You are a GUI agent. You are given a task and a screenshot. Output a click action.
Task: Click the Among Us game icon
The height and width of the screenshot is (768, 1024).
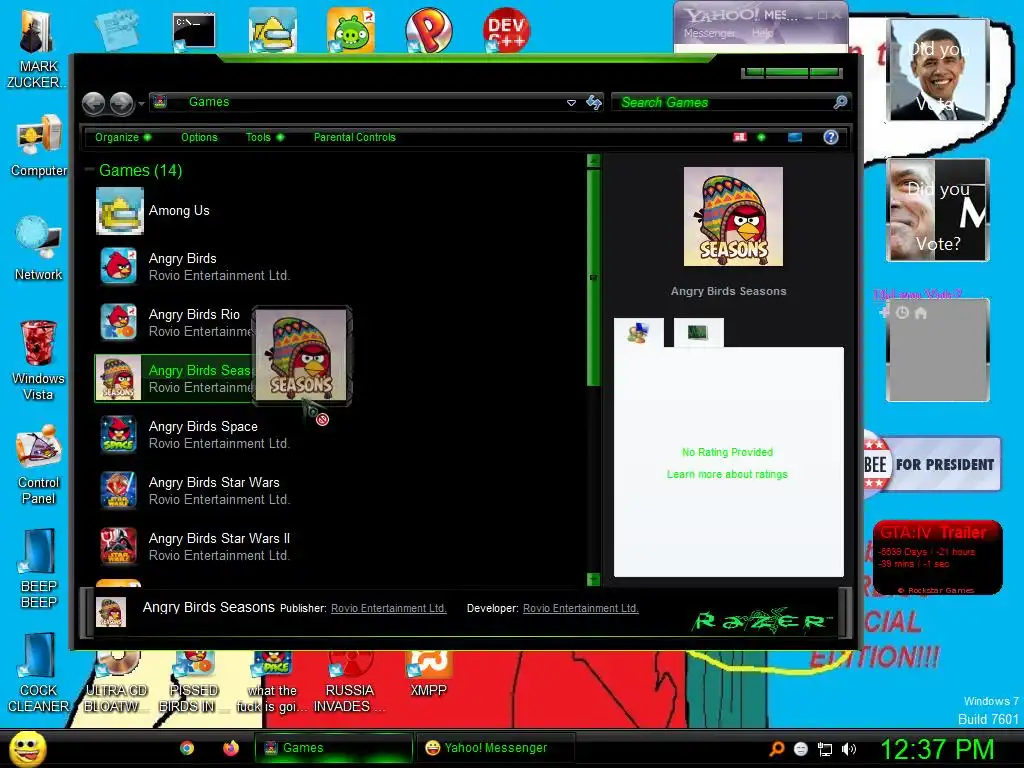[x=120, y=211]
